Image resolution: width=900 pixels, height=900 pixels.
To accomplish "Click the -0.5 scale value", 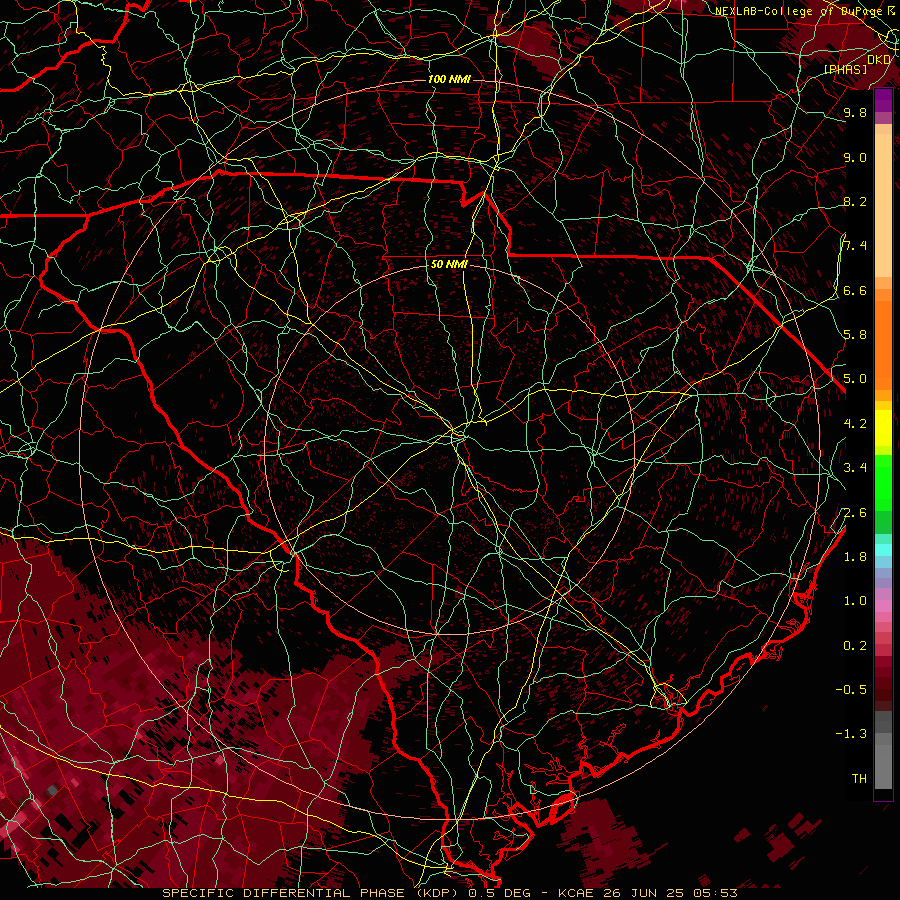I will pos(851,690).
